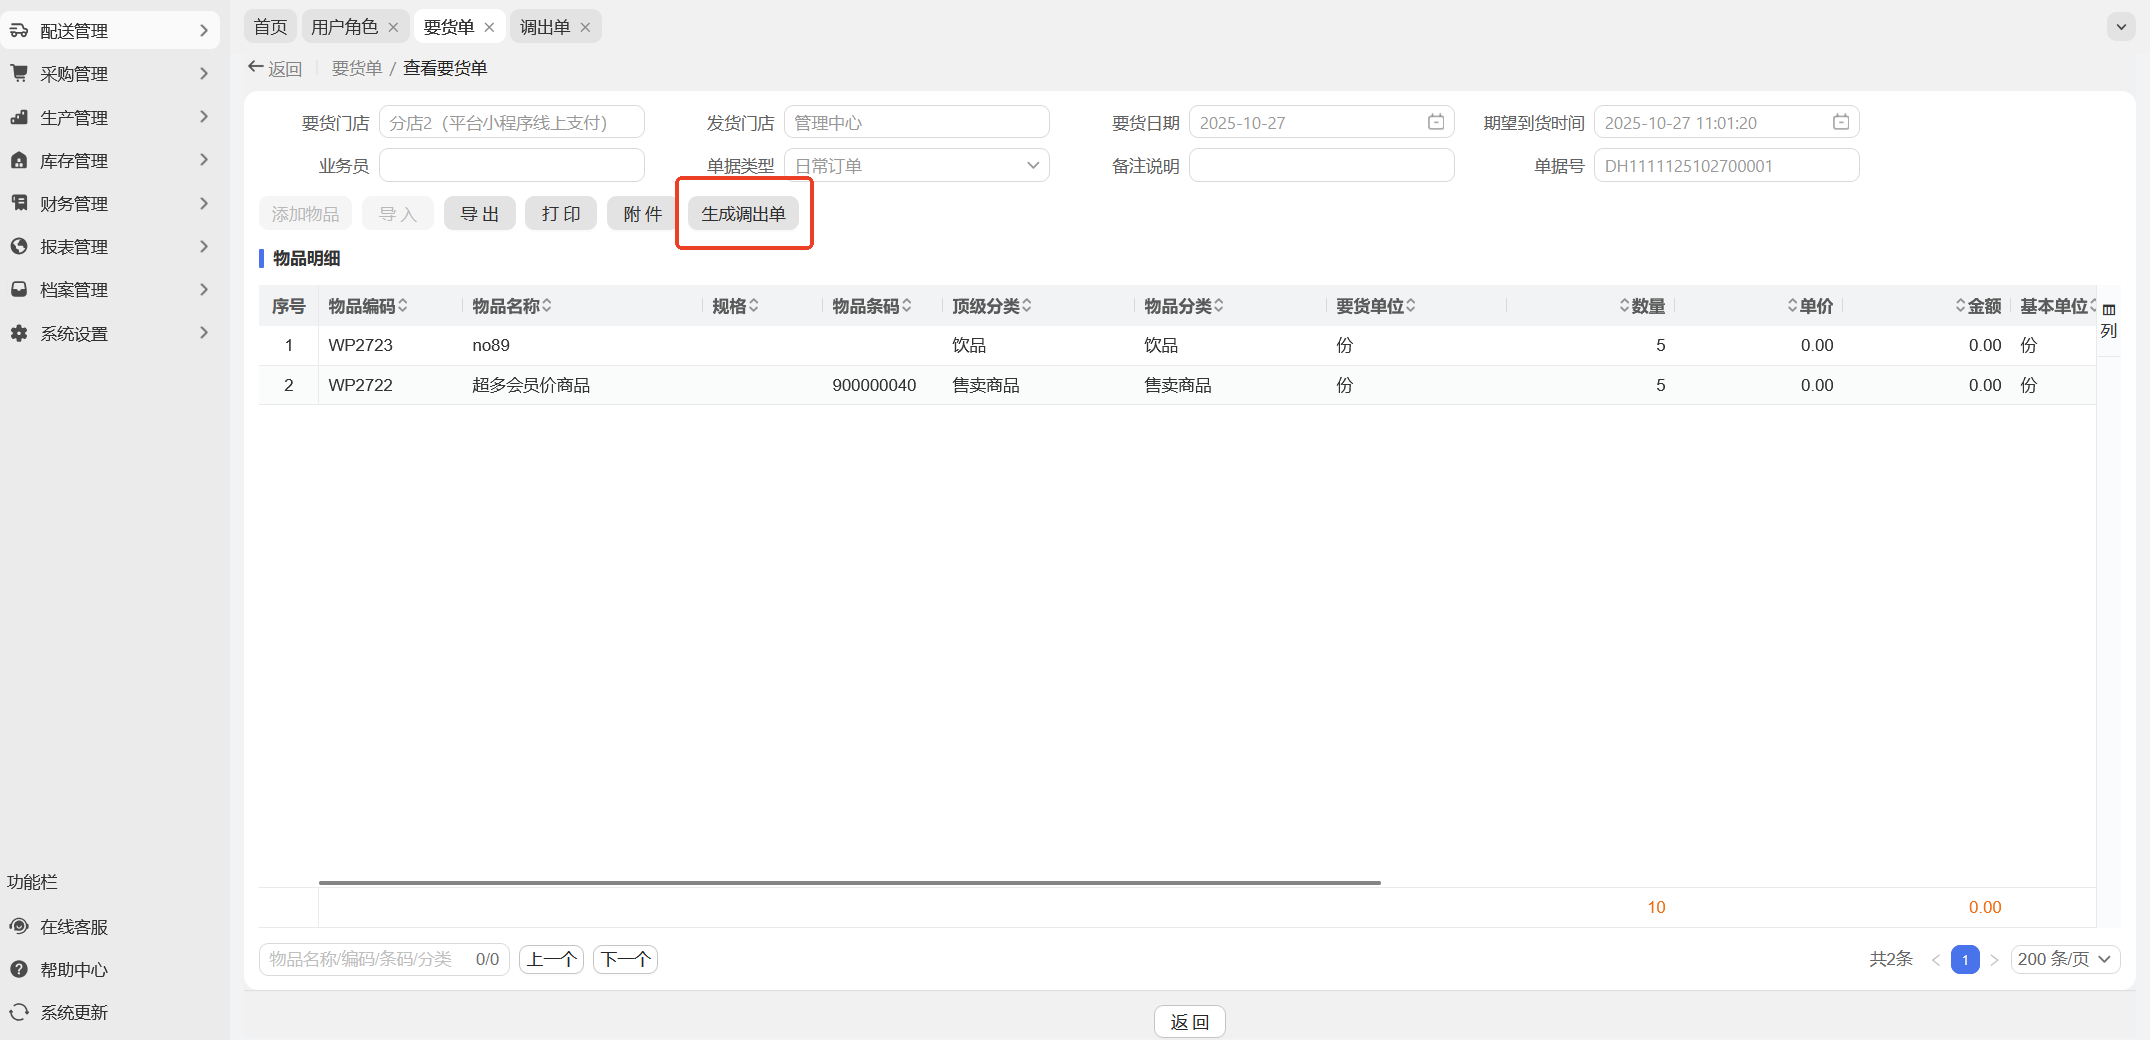Viewport: 2150px width, 1040px height.
Task: Sort by 数量 column
Action: 1624,306
